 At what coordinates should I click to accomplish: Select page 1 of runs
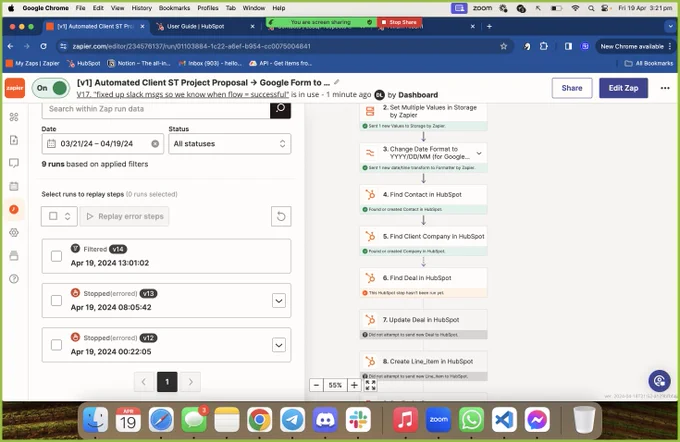(x=167, y=382)
